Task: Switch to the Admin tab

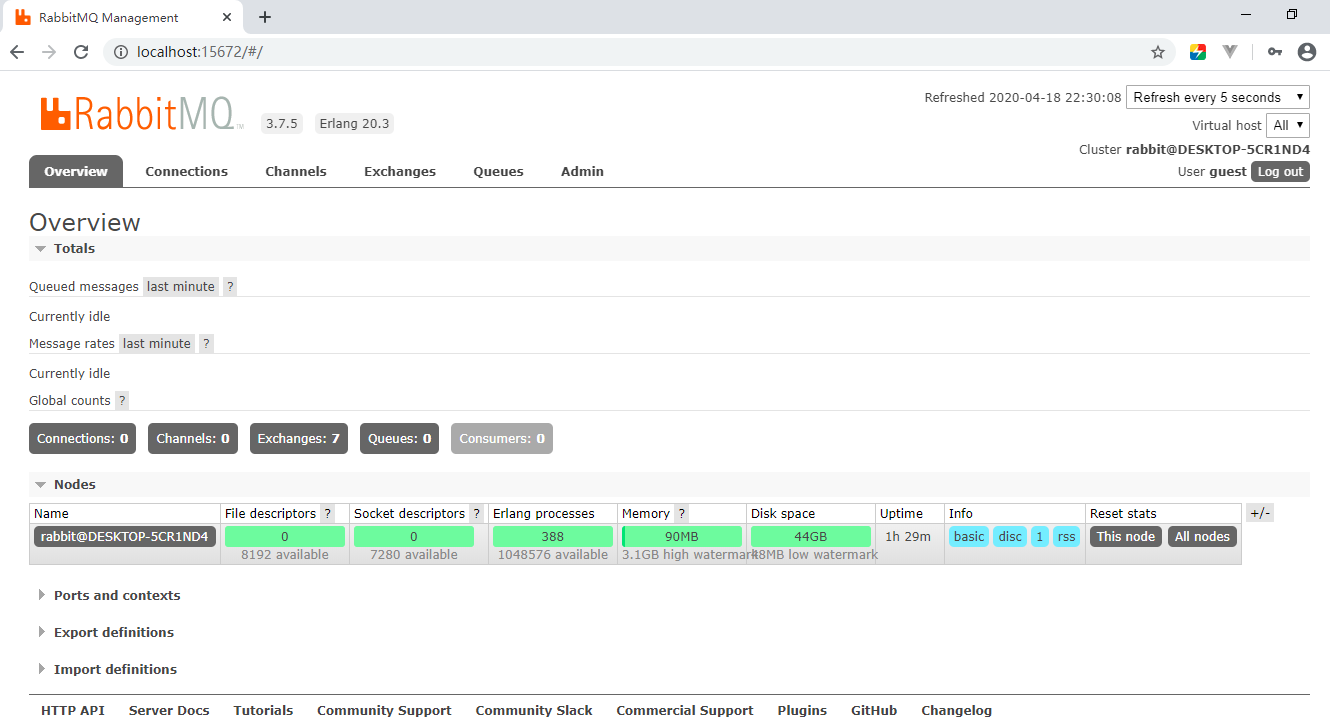Action: [x=583, y=171]
